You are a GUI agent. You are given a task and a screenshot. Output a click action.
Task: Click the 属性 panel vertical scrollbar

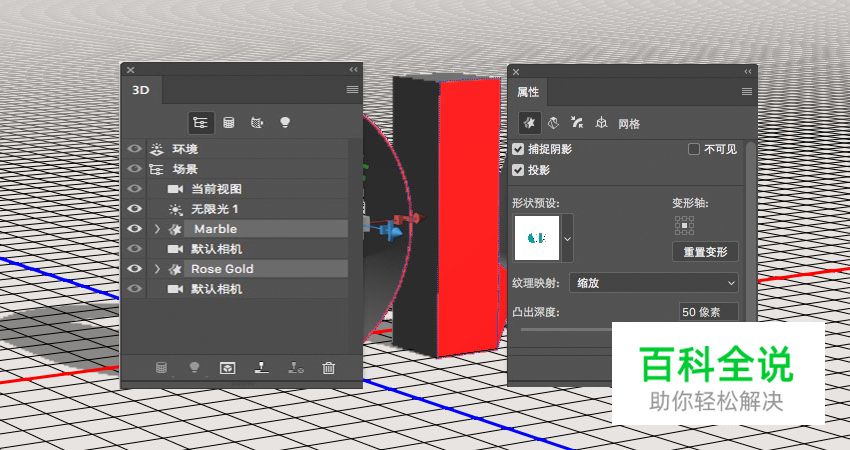coord(750,232)
